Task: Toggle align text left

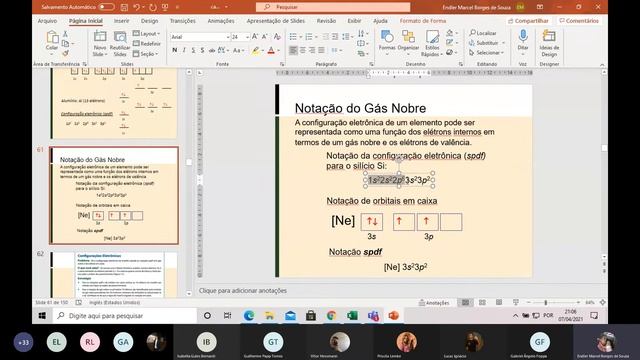Action: point(293,50)
